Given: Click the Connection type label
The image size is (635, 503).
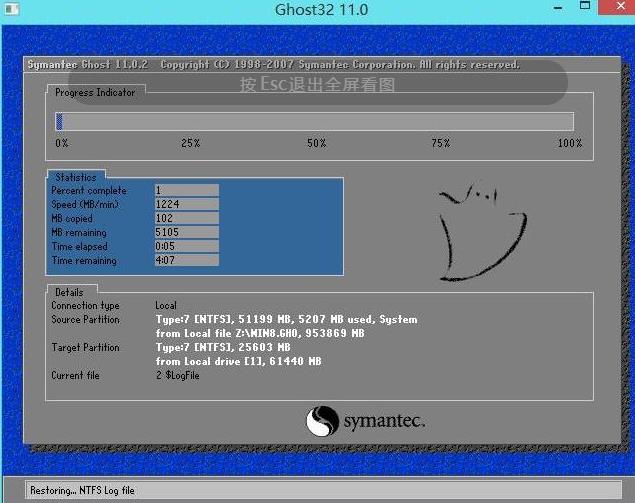Looking at the screenshot, I should coord(85,305).
